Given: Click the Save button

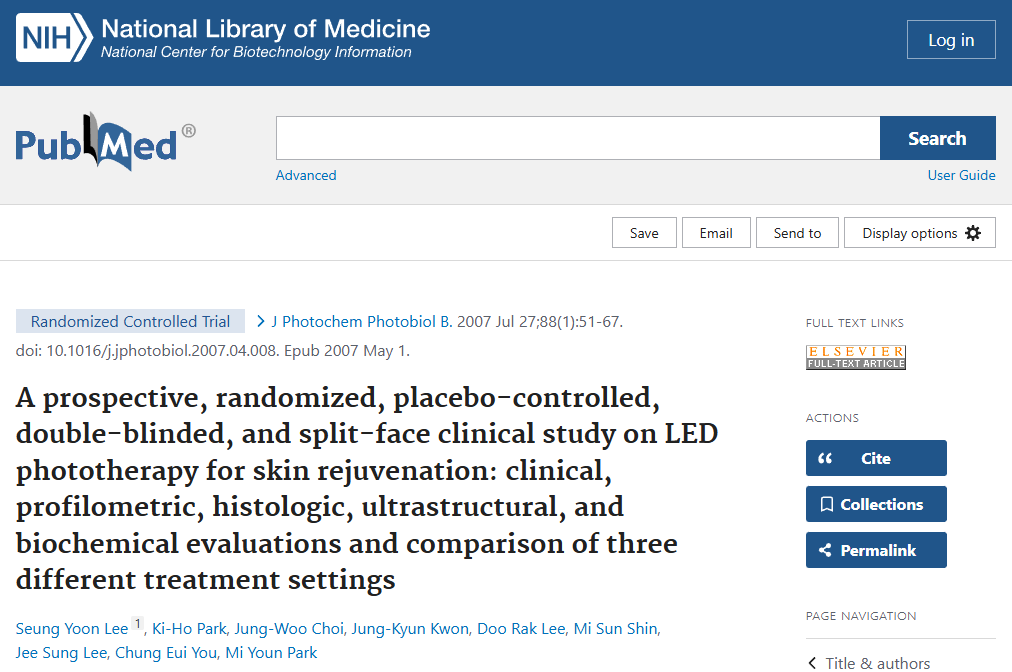Looking at the screenshot, I should [x=644, y=233].
